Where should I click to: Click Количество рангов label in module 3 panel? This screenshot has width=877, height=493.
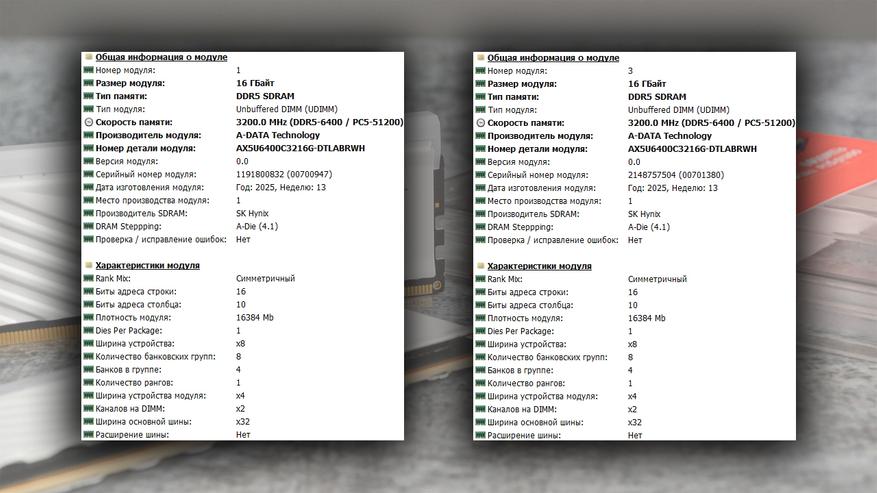[526, 383]
